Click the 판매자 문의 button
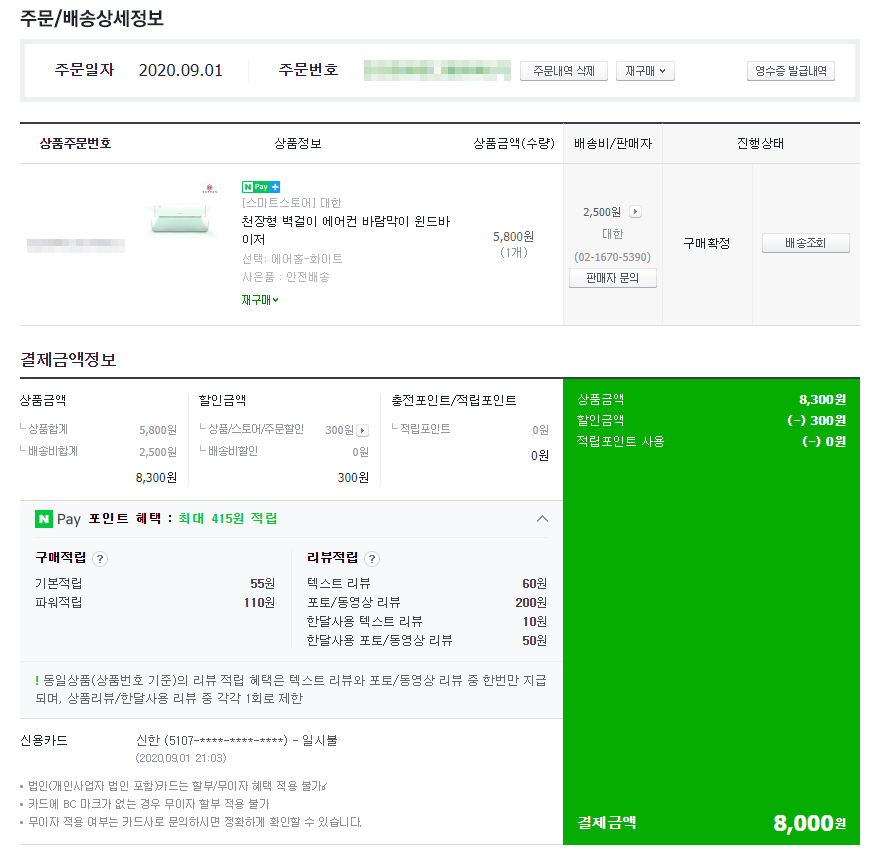The width and height of the screenshot is (874, 857). [x=613, y=278]
